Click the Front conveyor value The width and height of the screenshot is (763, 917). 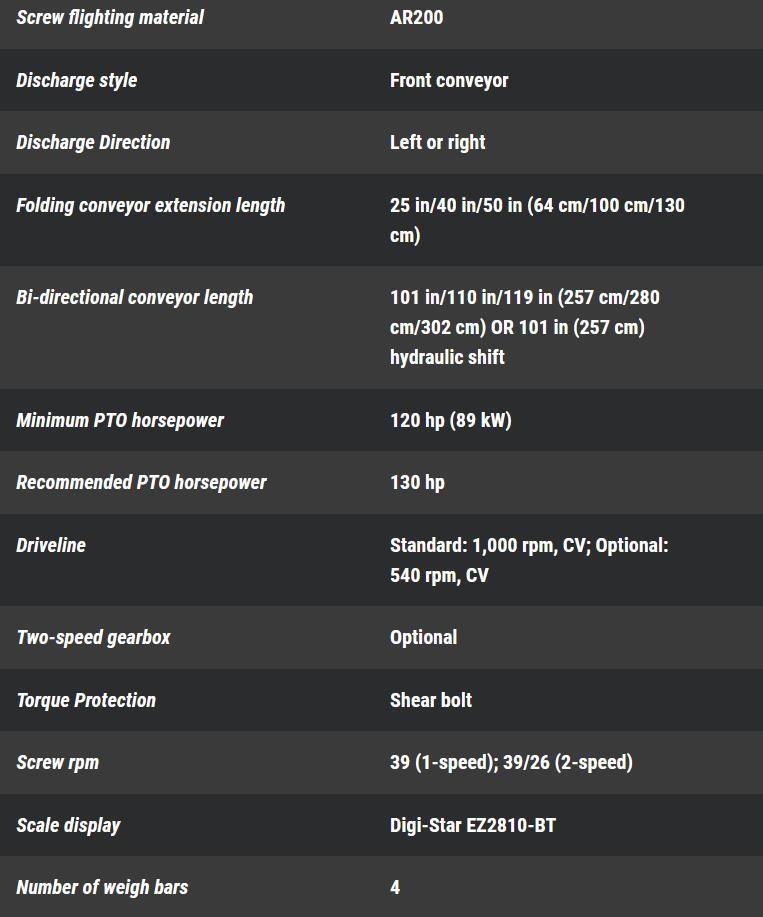(449, 80)
